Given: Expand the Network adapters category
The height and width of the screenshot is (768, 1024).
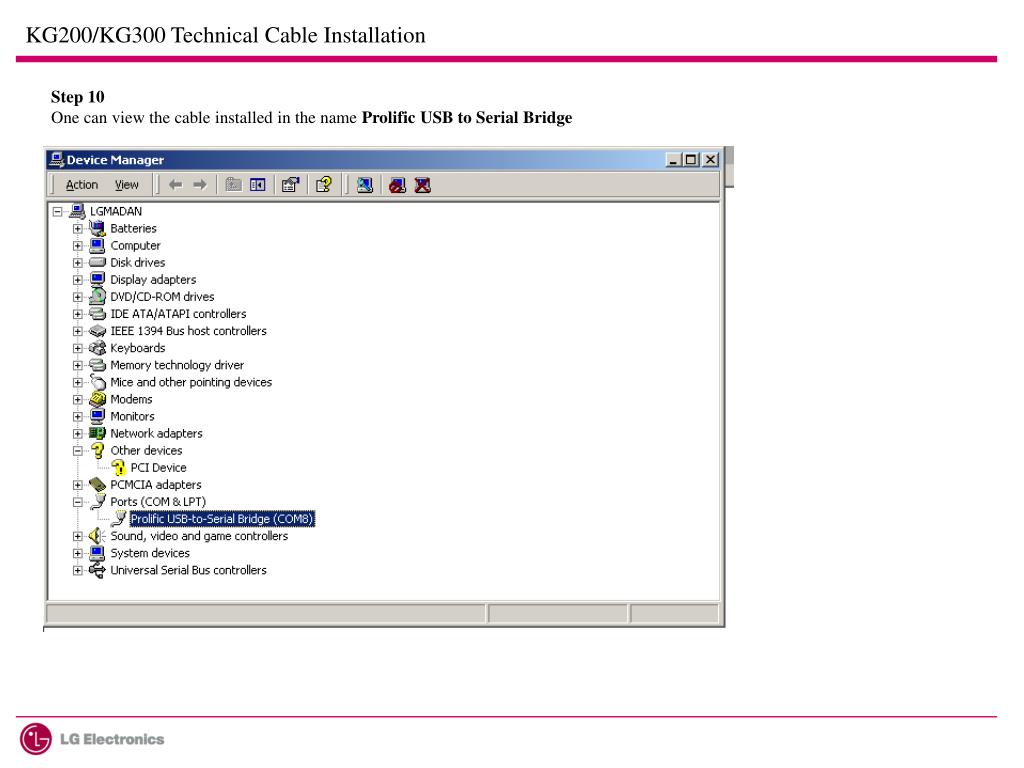Looking at the screenshot, I should click(78, 434).
